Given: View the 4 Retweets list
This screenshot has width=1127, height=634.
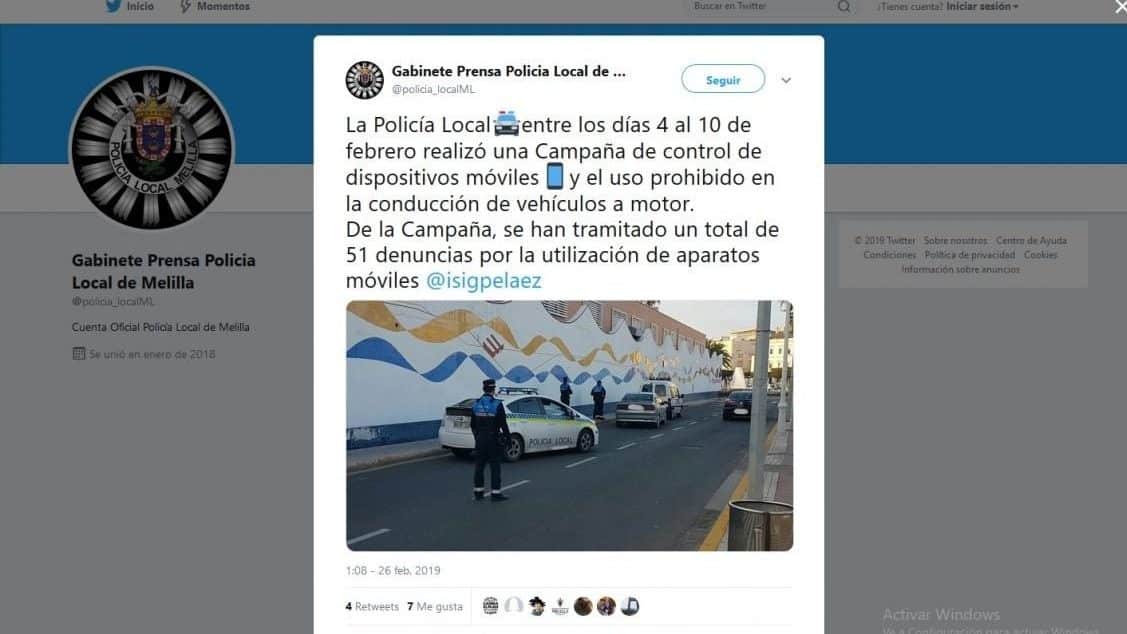Looking at the screenshot, I should (372, 607).
